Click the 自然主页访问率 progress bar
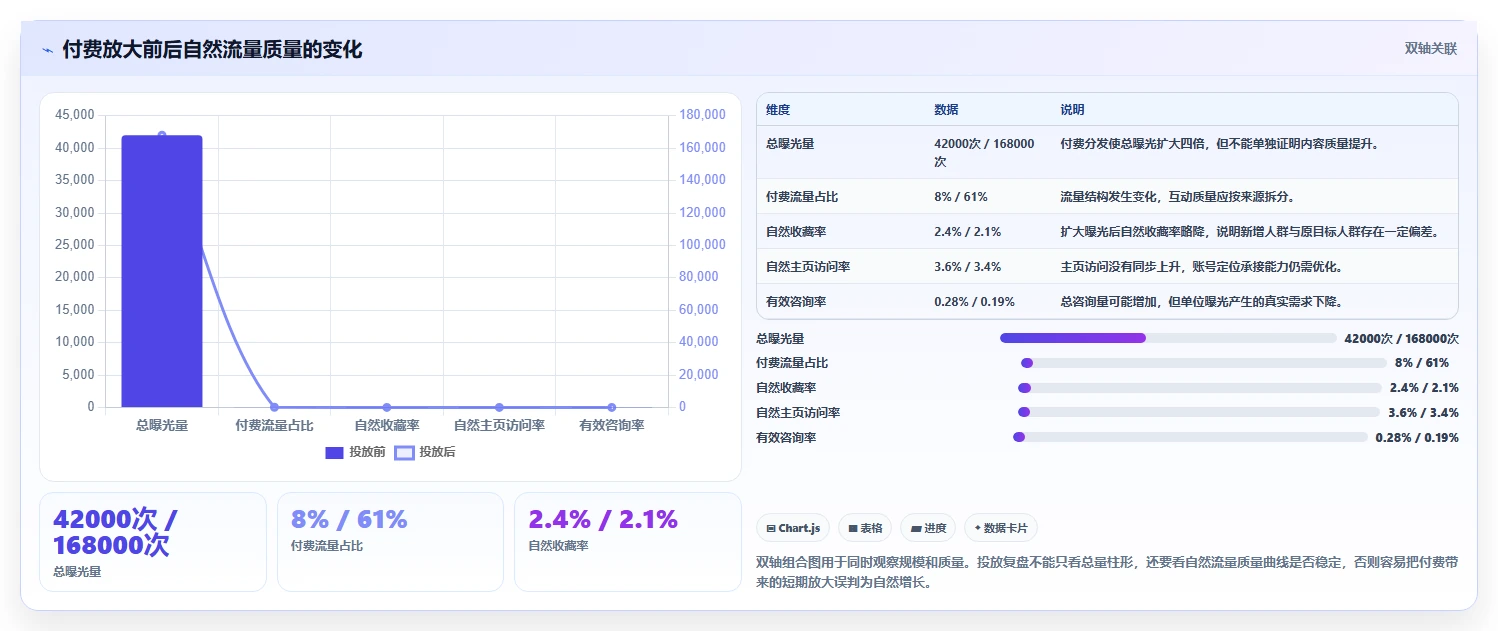Image resolution: width=1498 pixels, height=631 pixels. [x=1199, y=412]
